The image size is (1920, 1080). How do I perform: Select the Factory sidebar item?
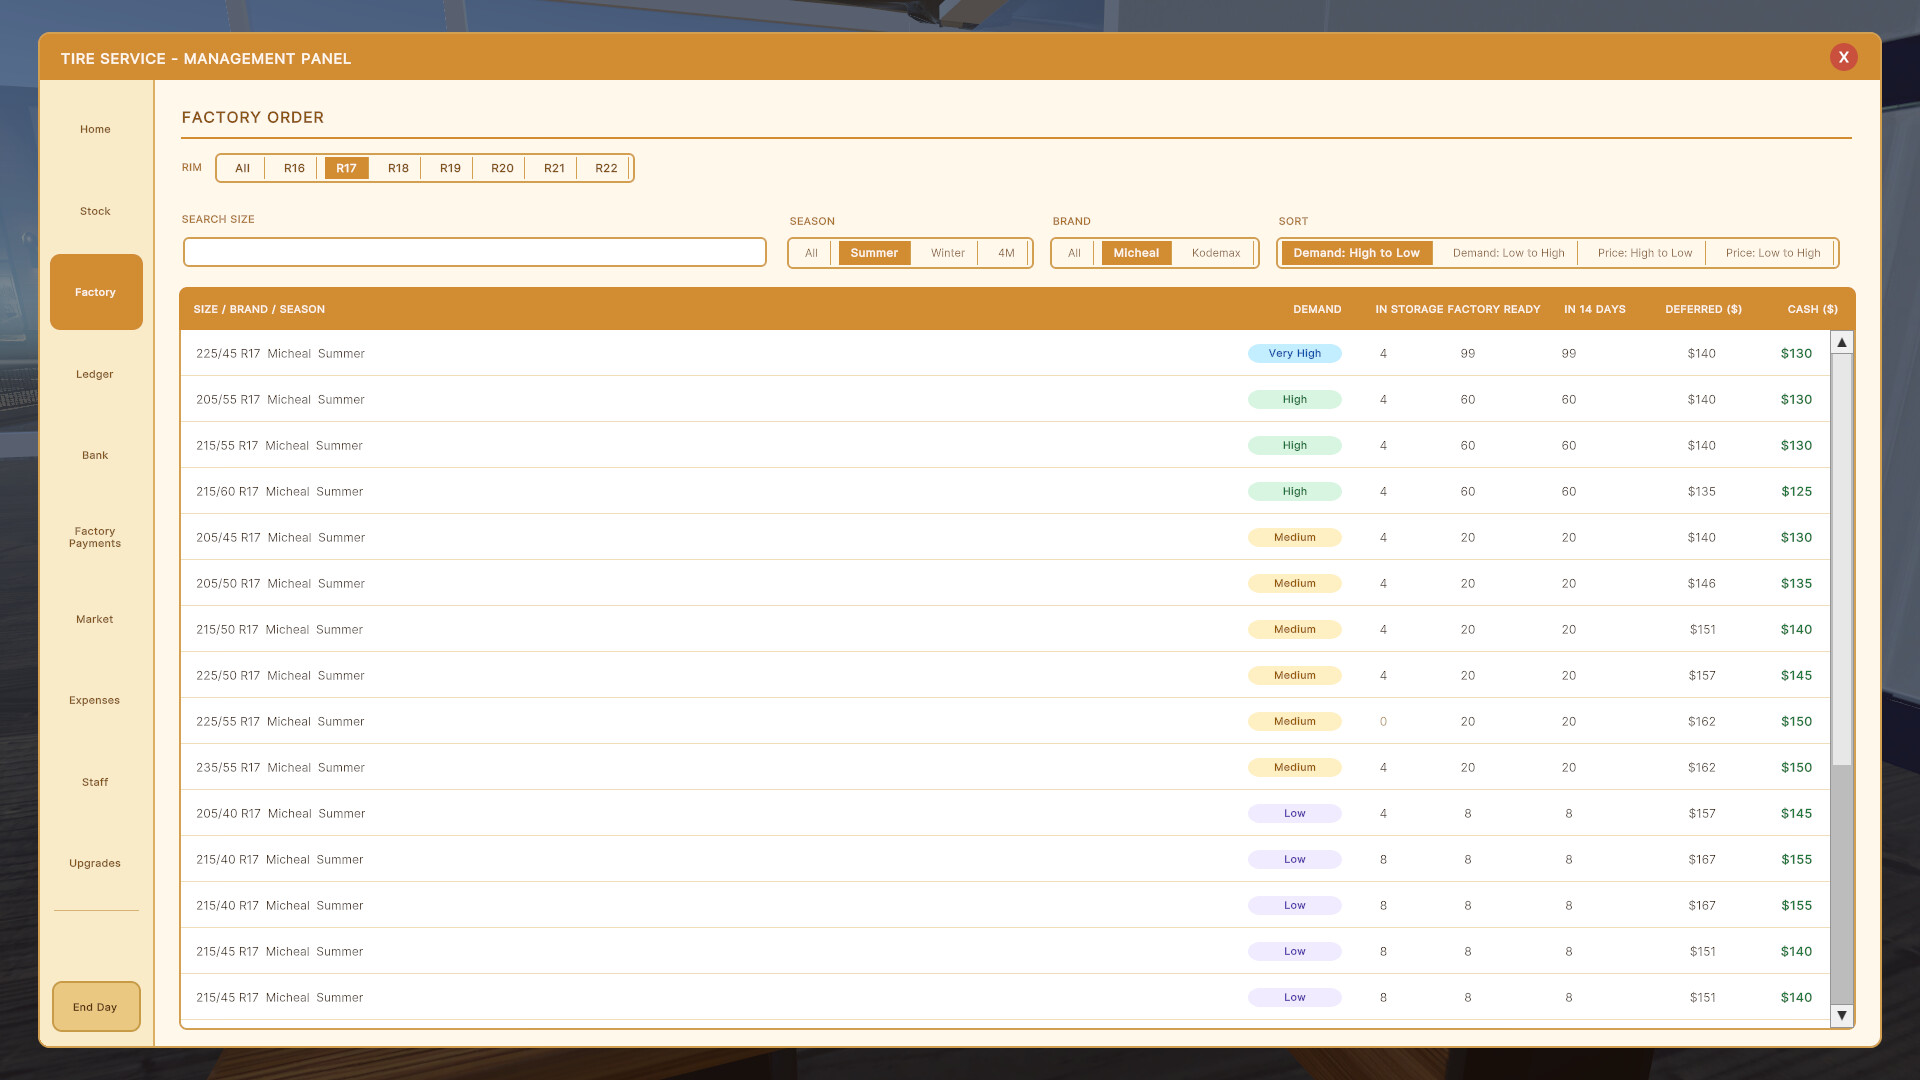[96, 292]
